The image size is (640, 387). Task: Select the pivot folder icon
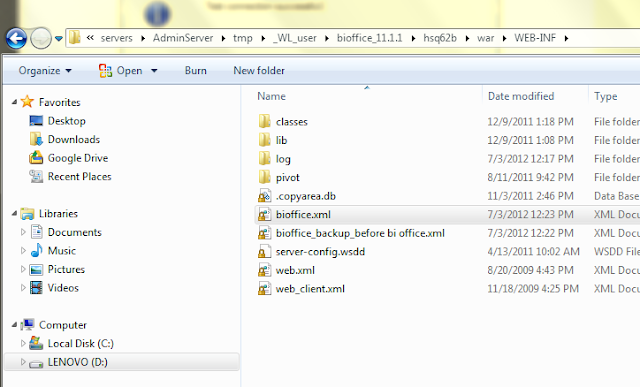click(x=264, y=177)
